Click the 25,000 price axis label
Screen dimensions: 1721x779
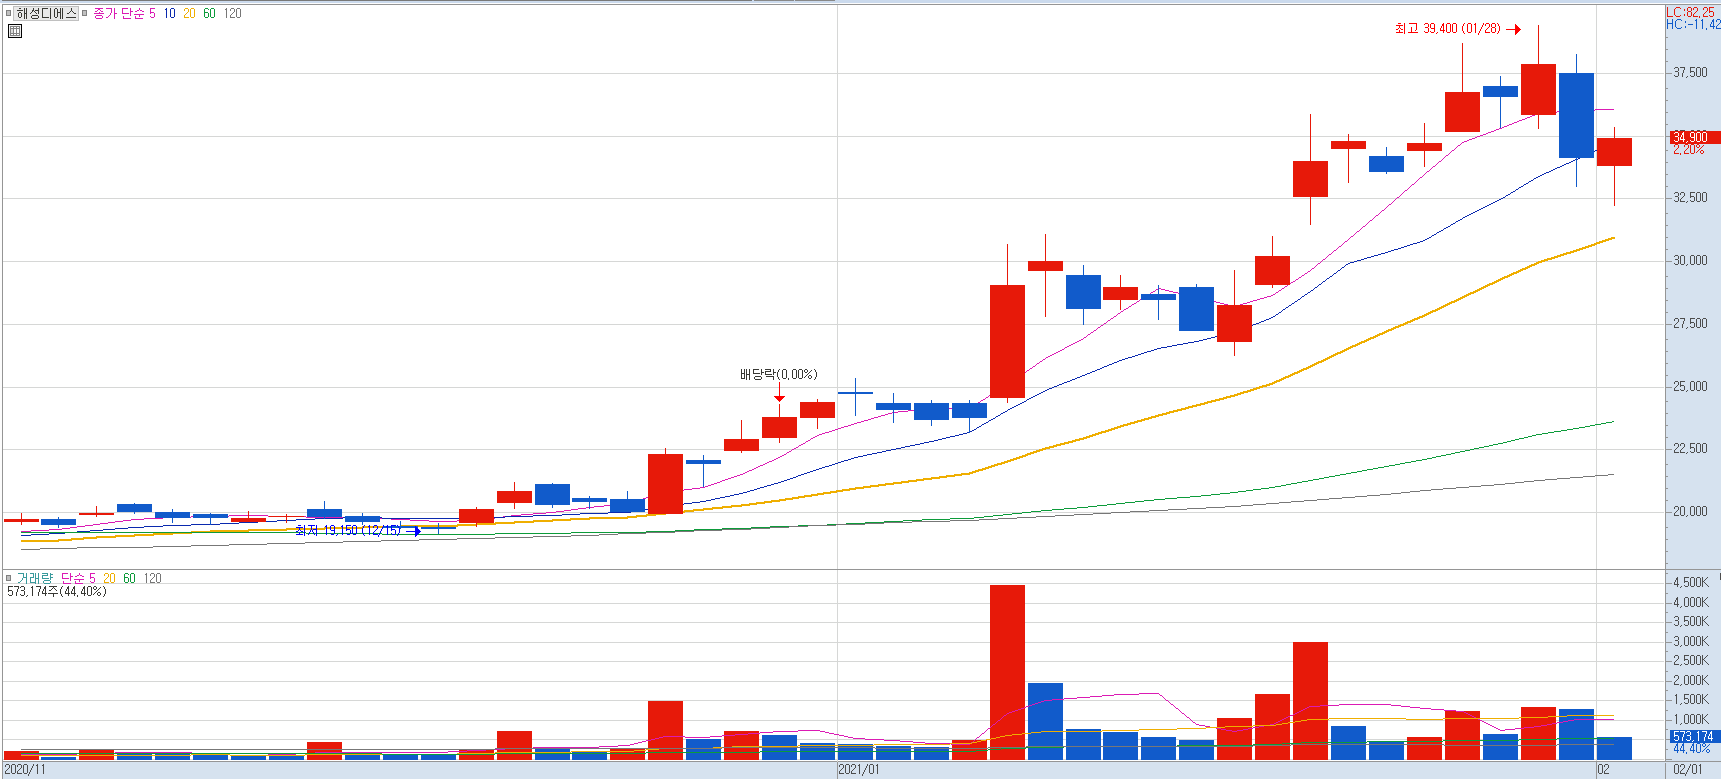point(1690,387)
